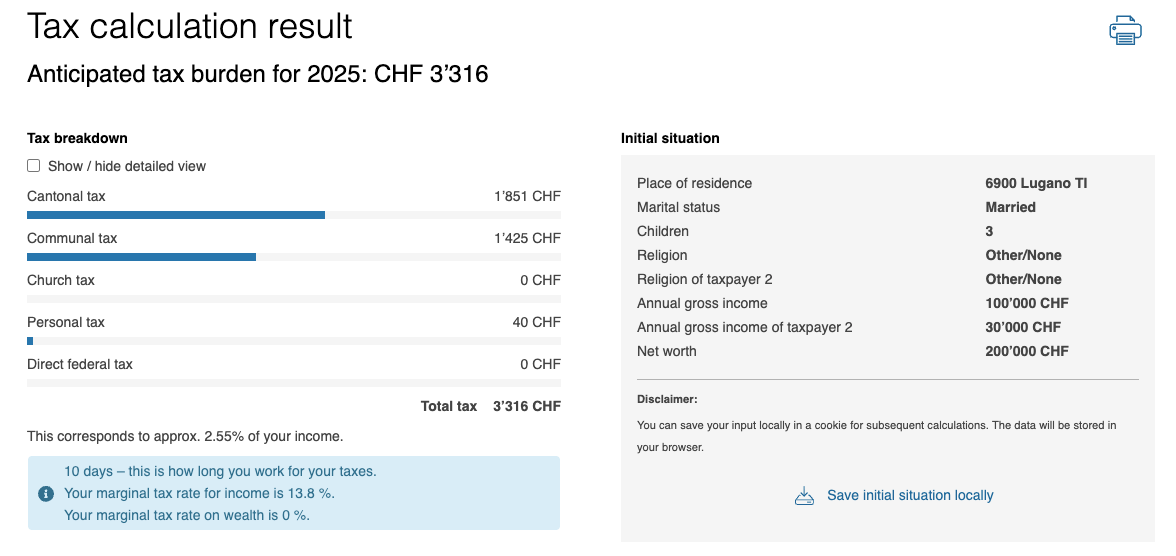Click the place of residence value '6900 Lugano TI'
Screen dimensions: 1176x556
pos(1036,183)
